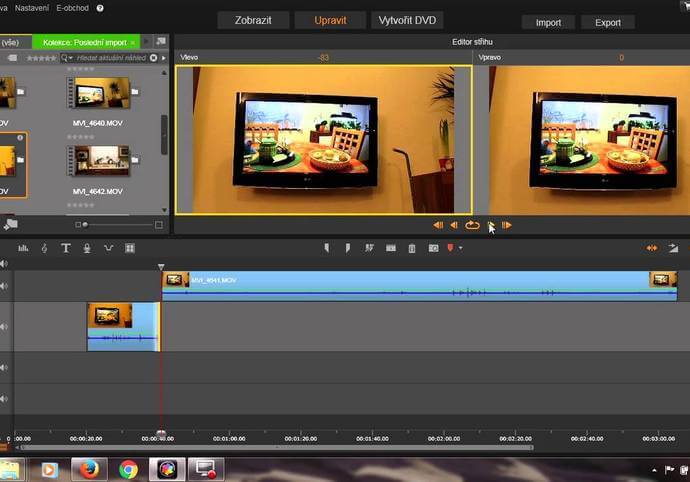Close the Kolekce: Poslední import tab
Screen dimensions: 690x482
(133, 43)
